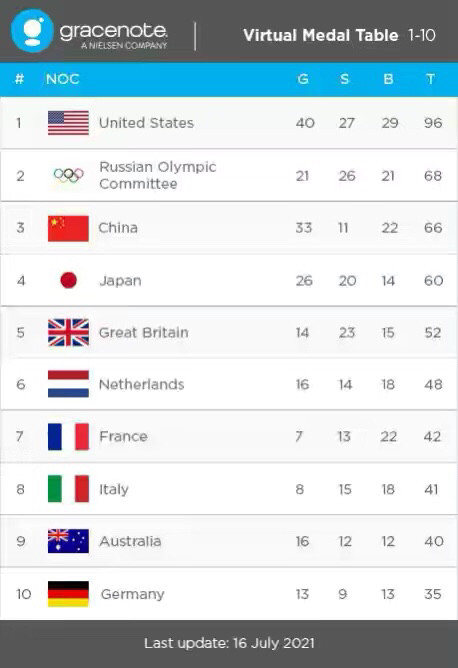Click the Germany flag icon

[x=68, y=594]
